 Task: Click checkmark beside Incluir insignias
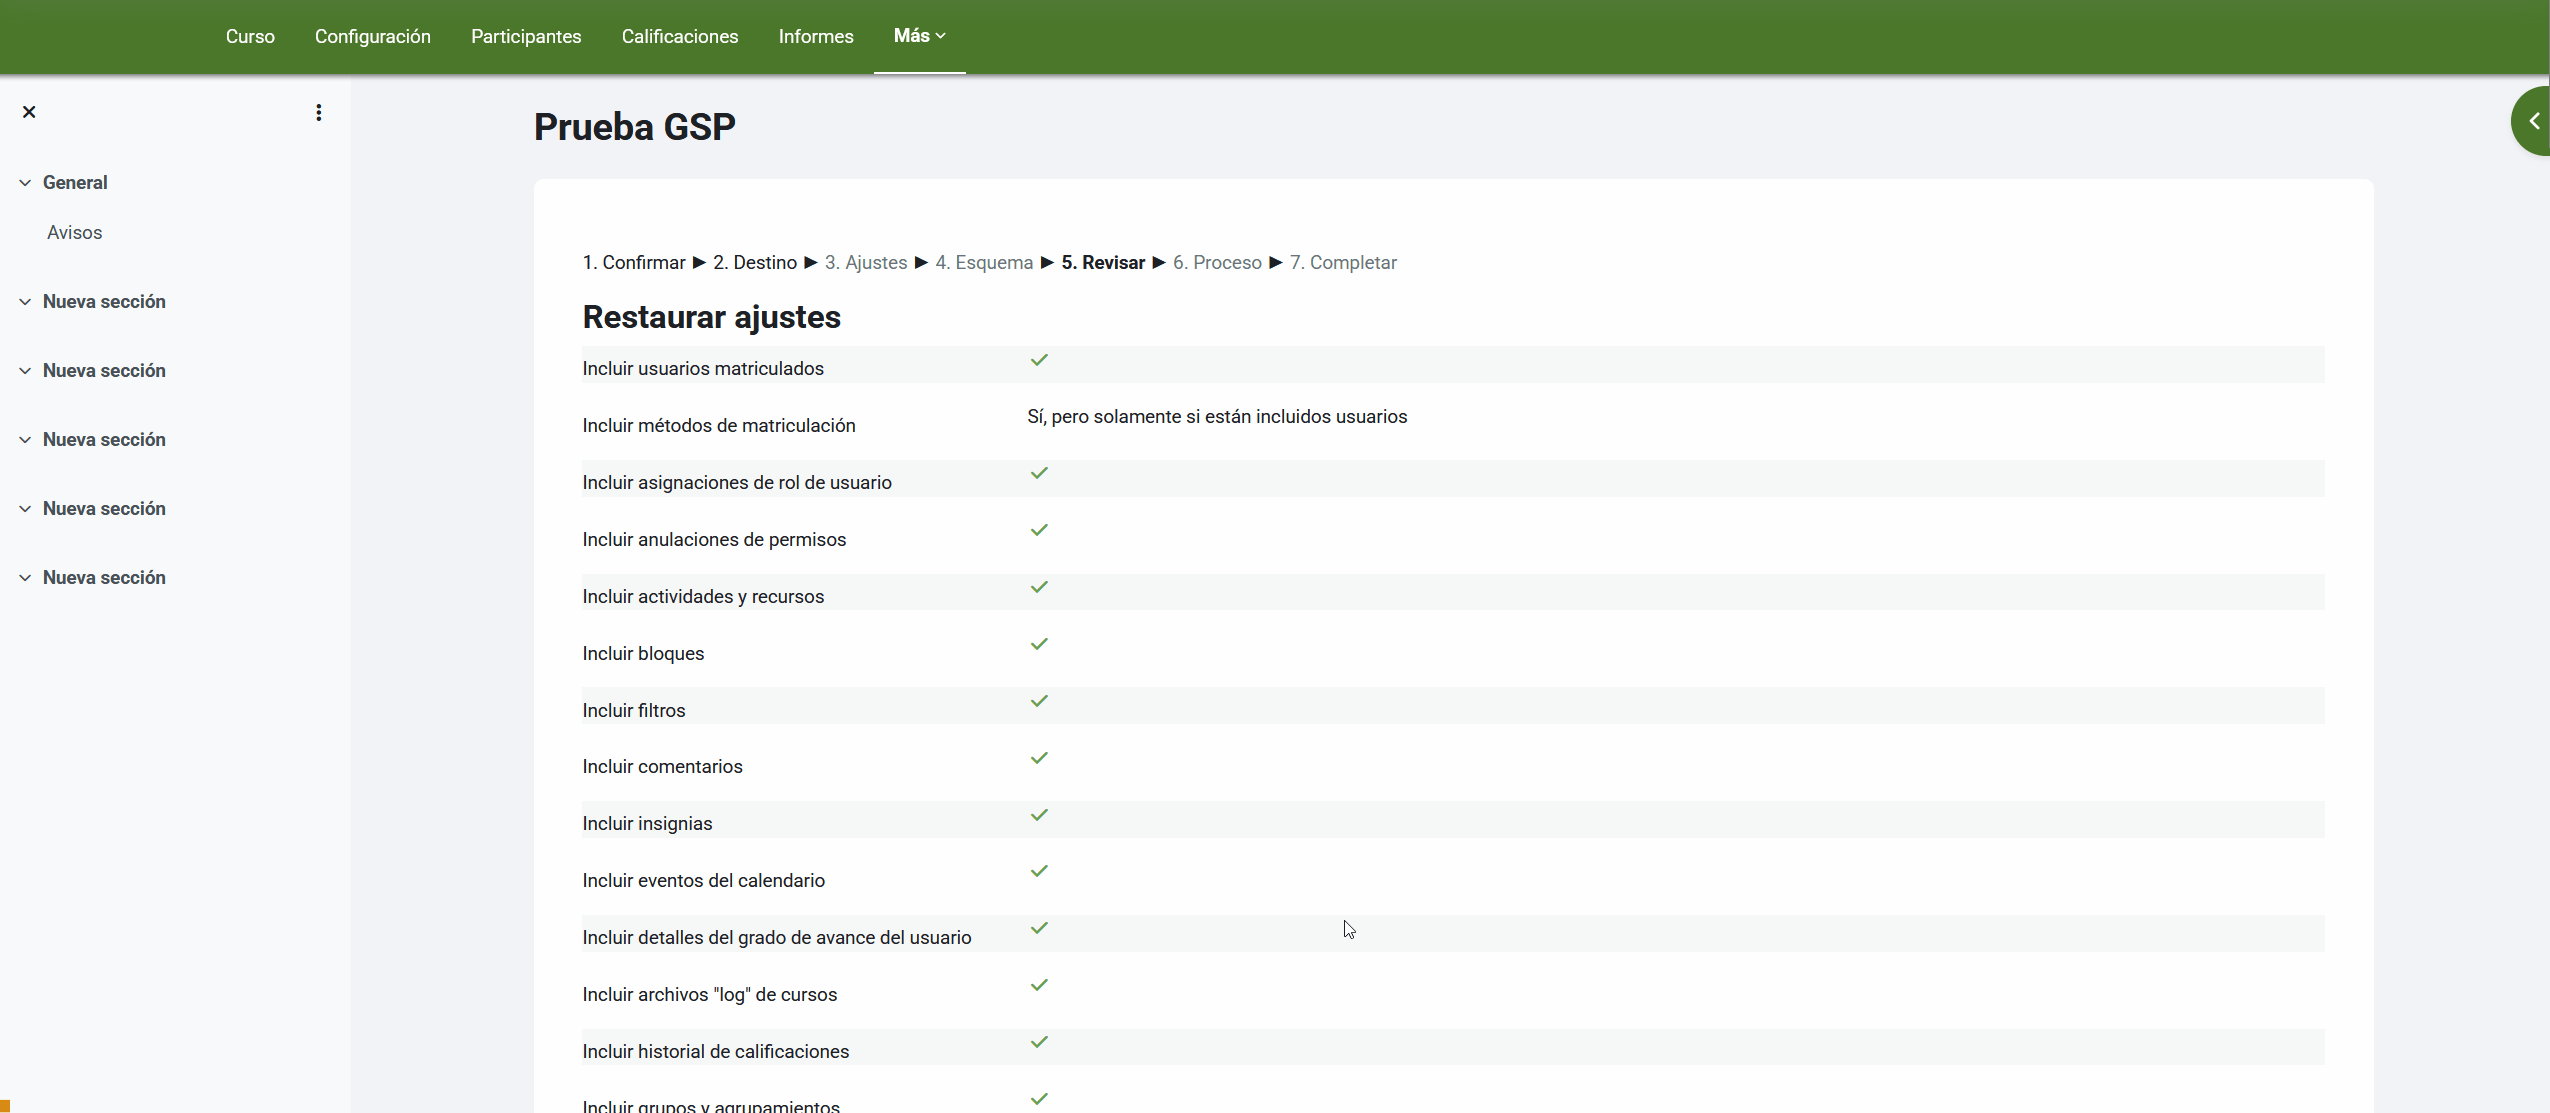1039,815
